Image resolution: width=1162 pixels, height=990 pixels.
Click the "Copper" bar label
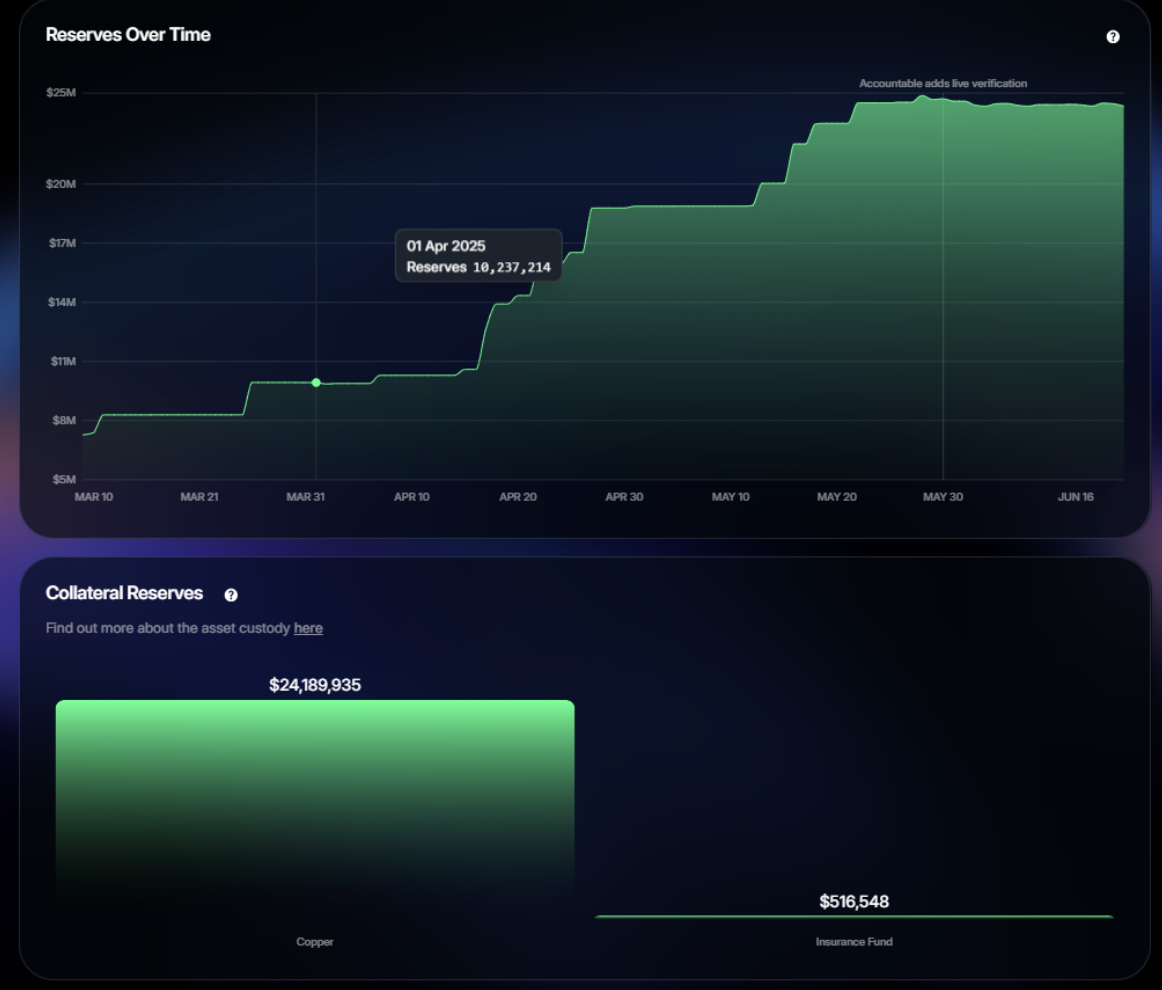(x=315, y=942)
